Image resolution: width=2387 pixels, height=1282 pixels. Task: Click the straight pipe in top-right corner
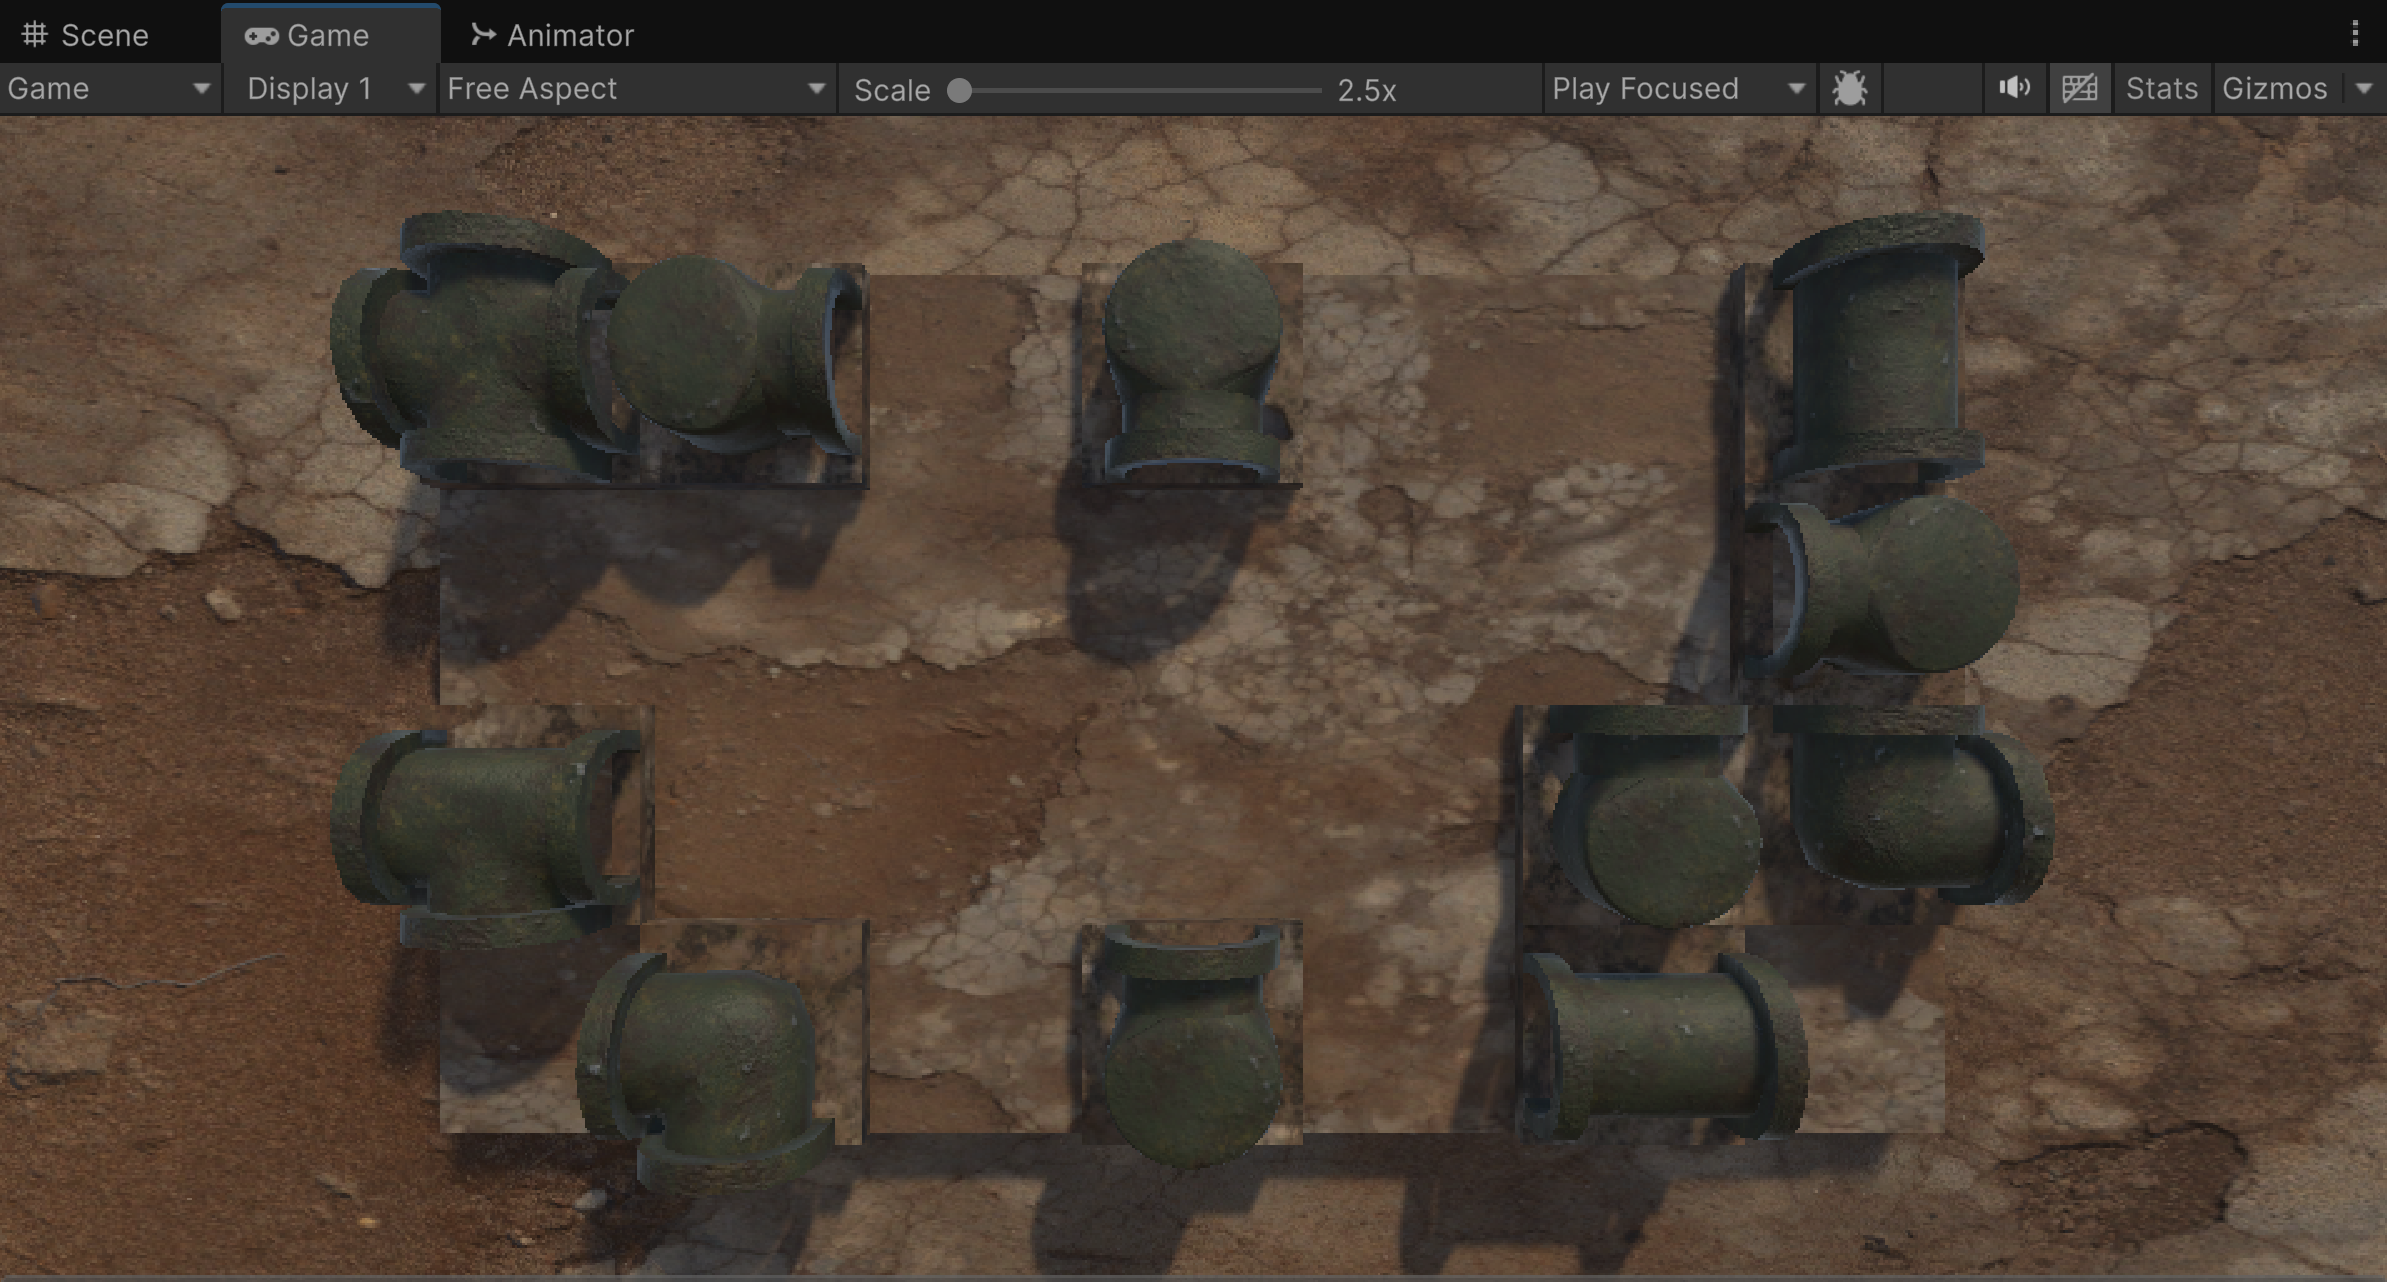pyautogui.click(x=1878, y=345)
